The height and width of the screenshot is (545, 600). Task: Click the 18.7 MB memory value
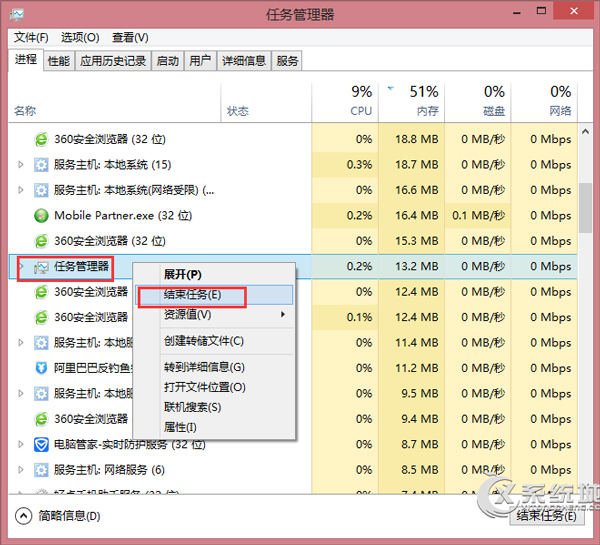point(417,165)
